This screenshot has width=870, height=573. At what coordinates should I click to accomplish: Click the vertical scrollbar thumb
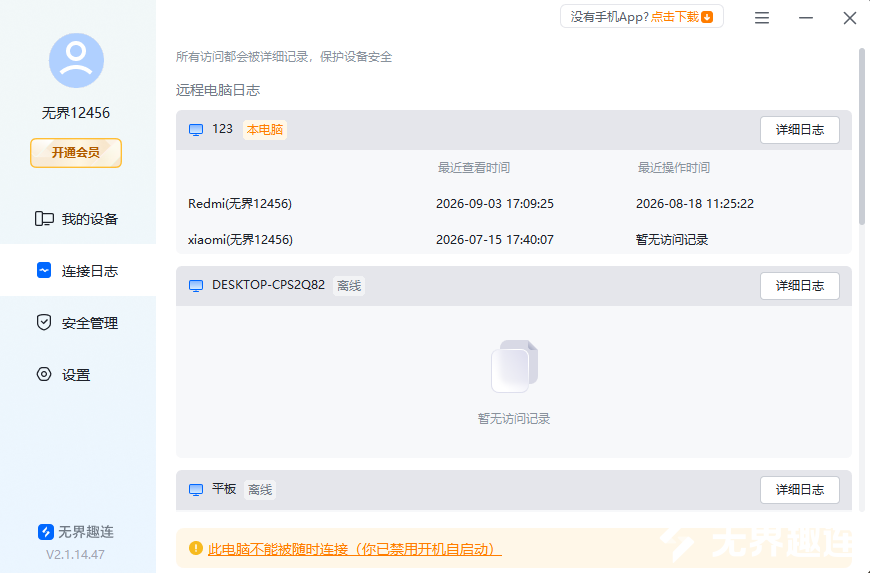[862, 136]
